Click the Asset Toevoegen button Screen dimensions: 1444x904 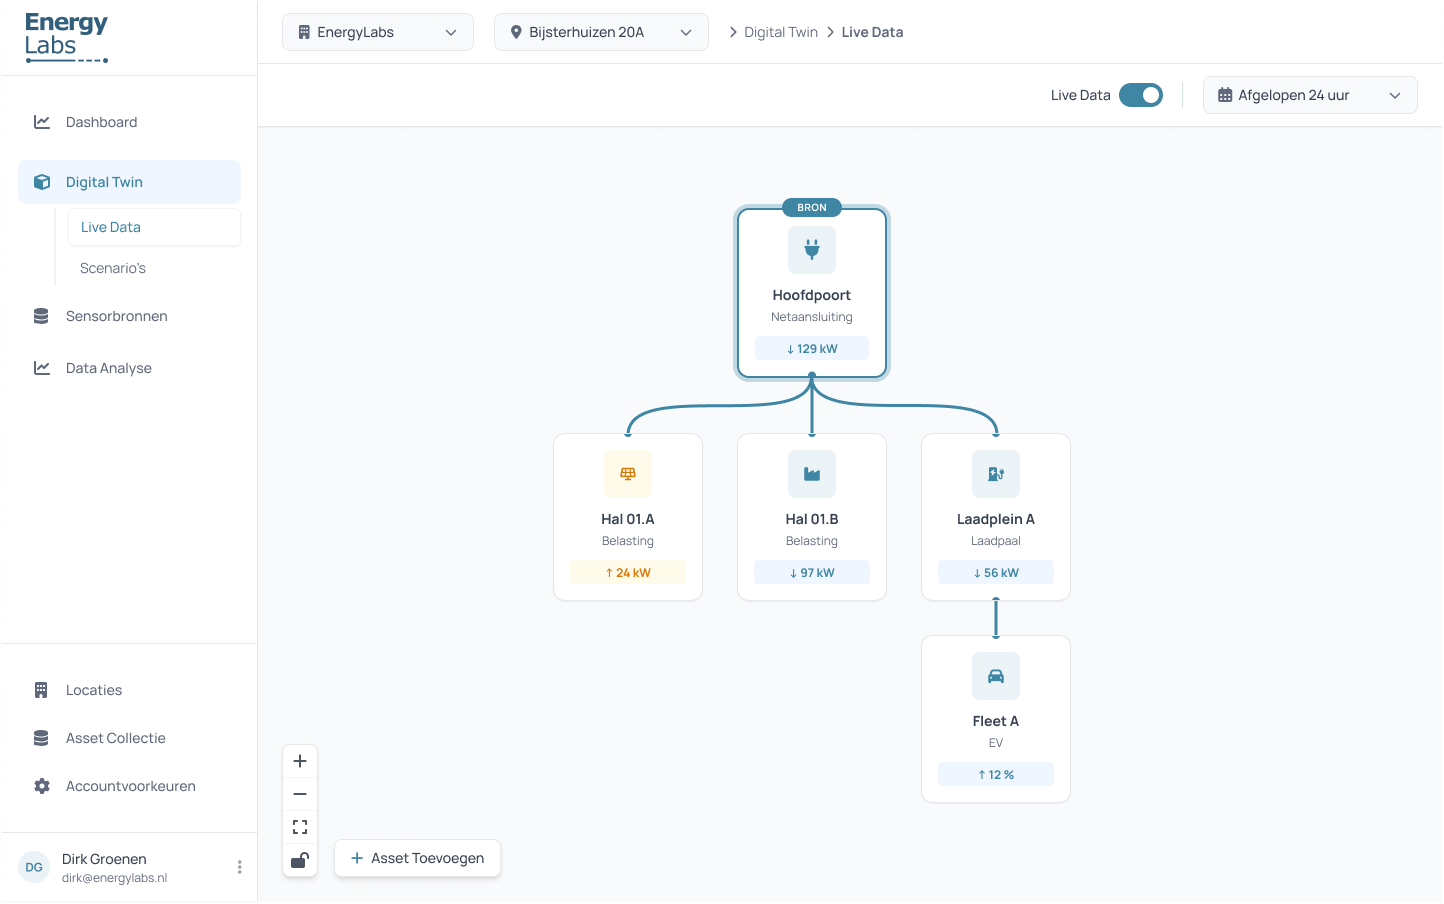click(417, 858)
